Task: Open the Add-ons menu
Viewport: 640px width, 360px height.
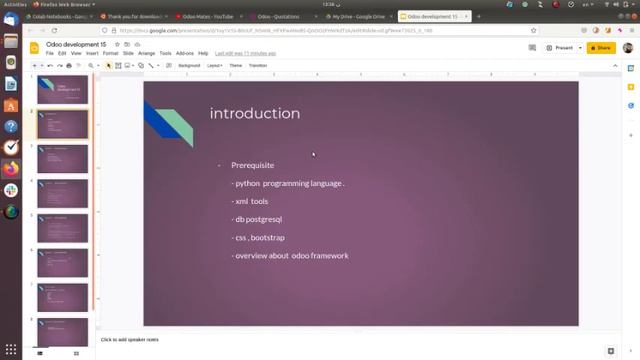Action: 184,53
